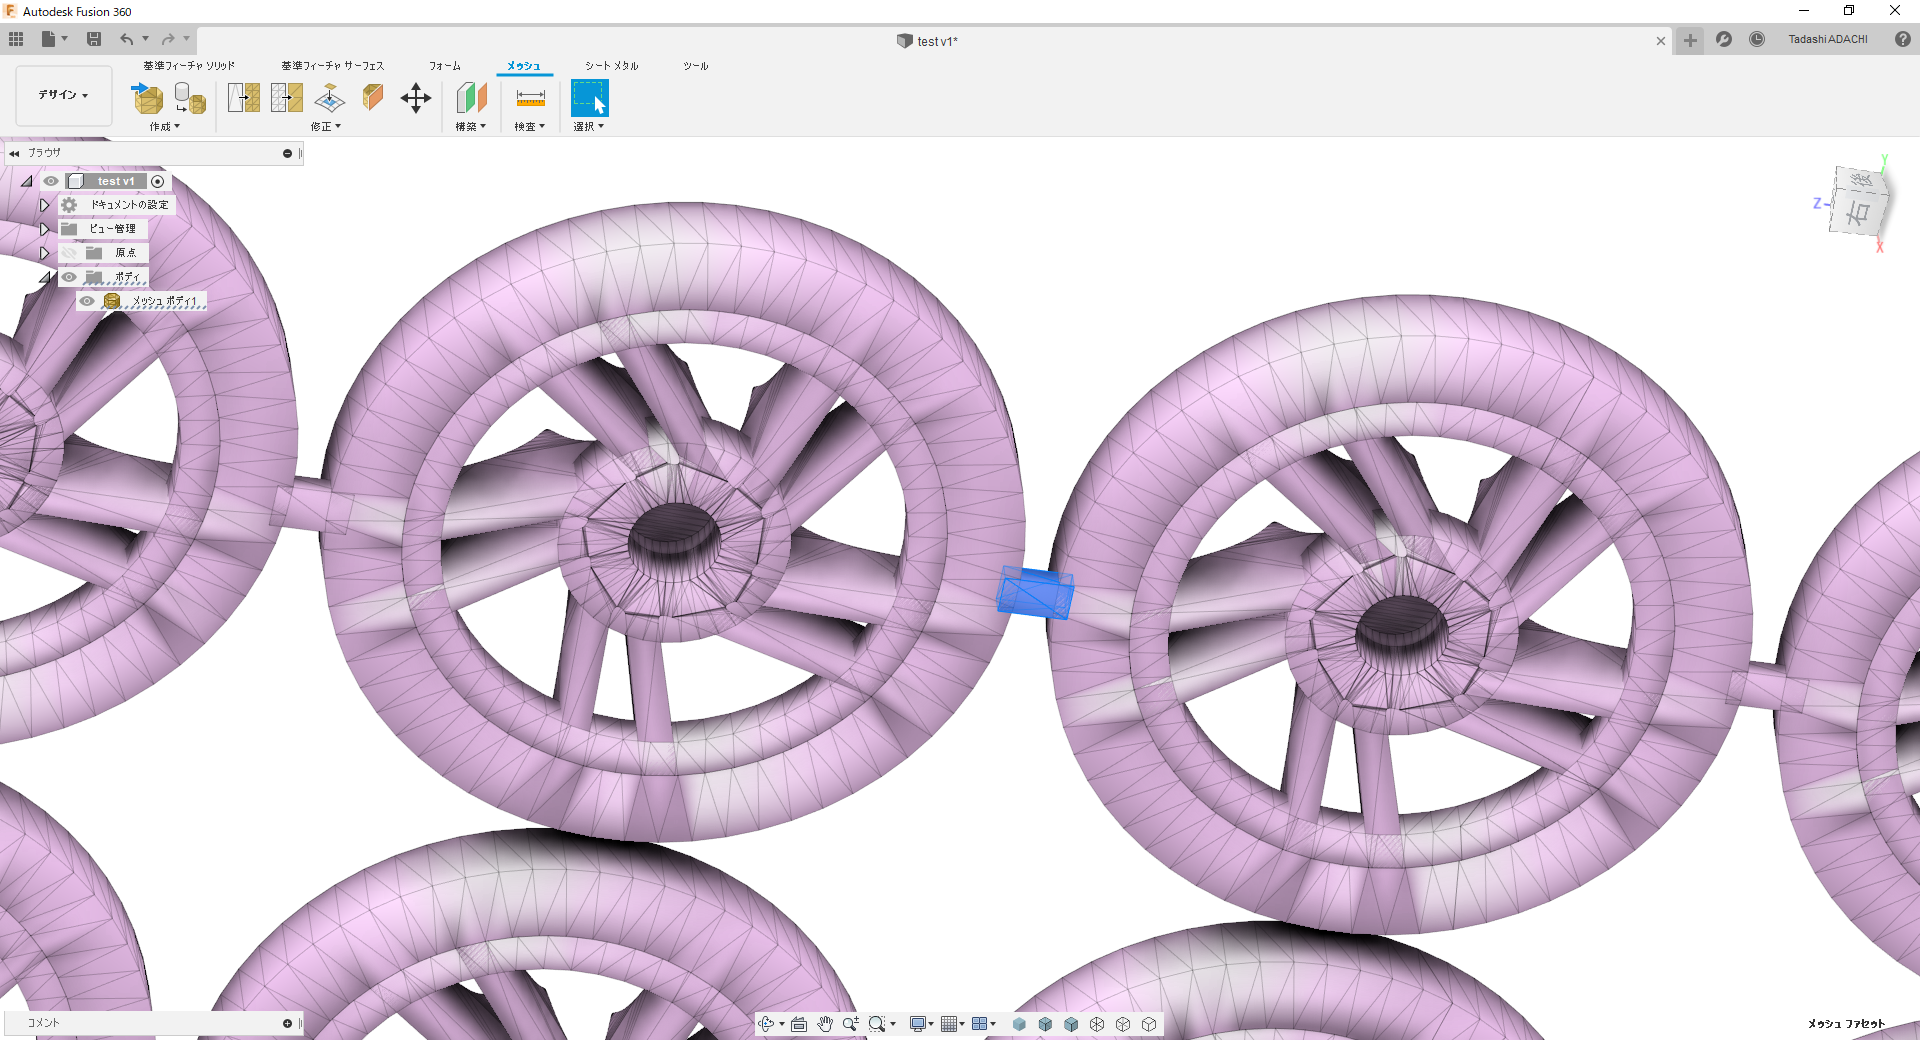The height and width of the screenshot is (1040, 1920).
Task: Click the Save icon in toolbar
Action: [94, 39]
